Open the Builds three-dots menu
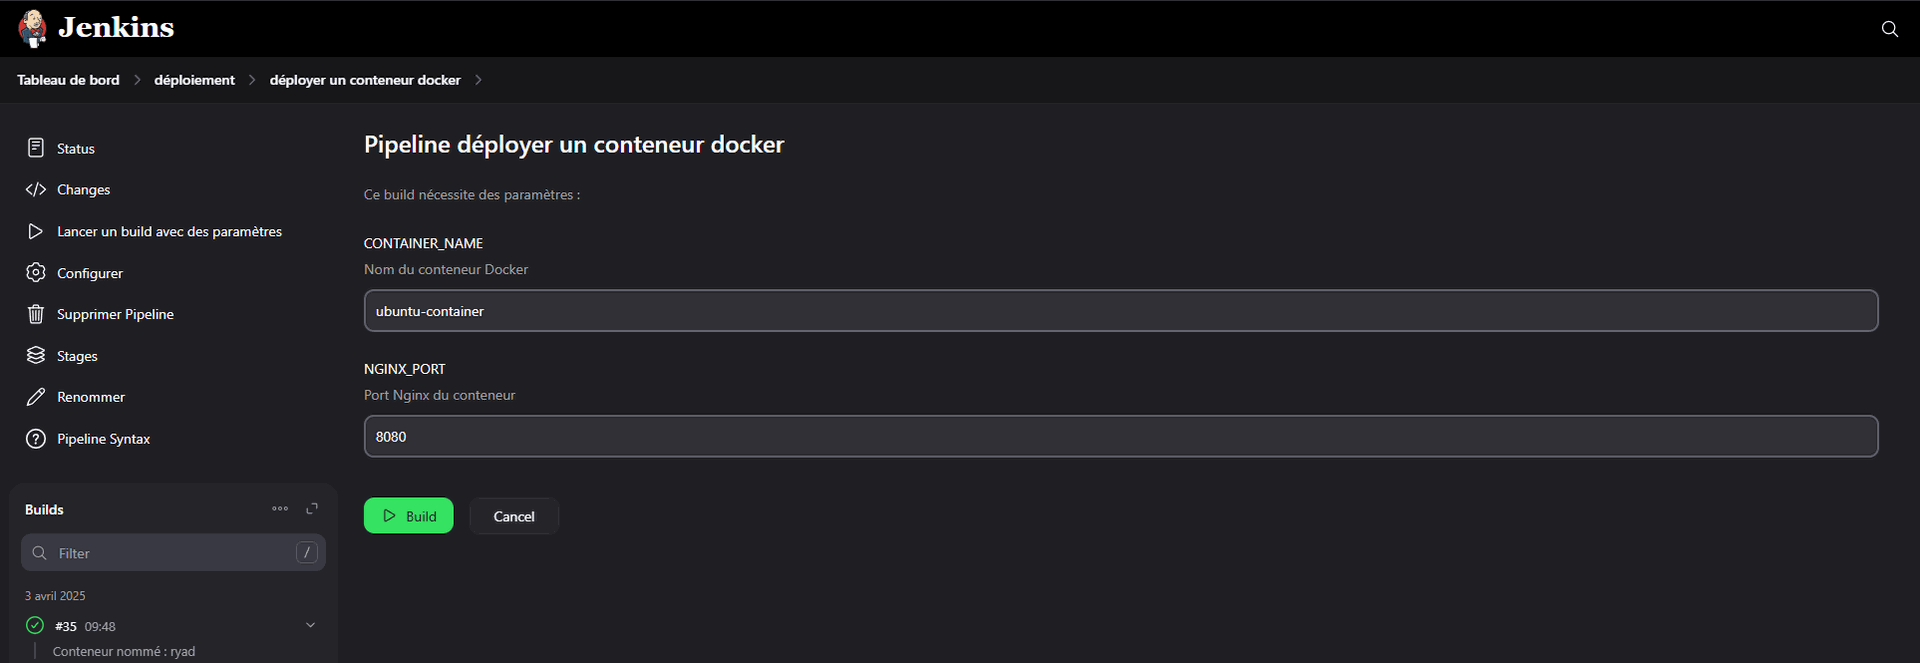This screenshot has width=1920, height=663. coord(280,509)
